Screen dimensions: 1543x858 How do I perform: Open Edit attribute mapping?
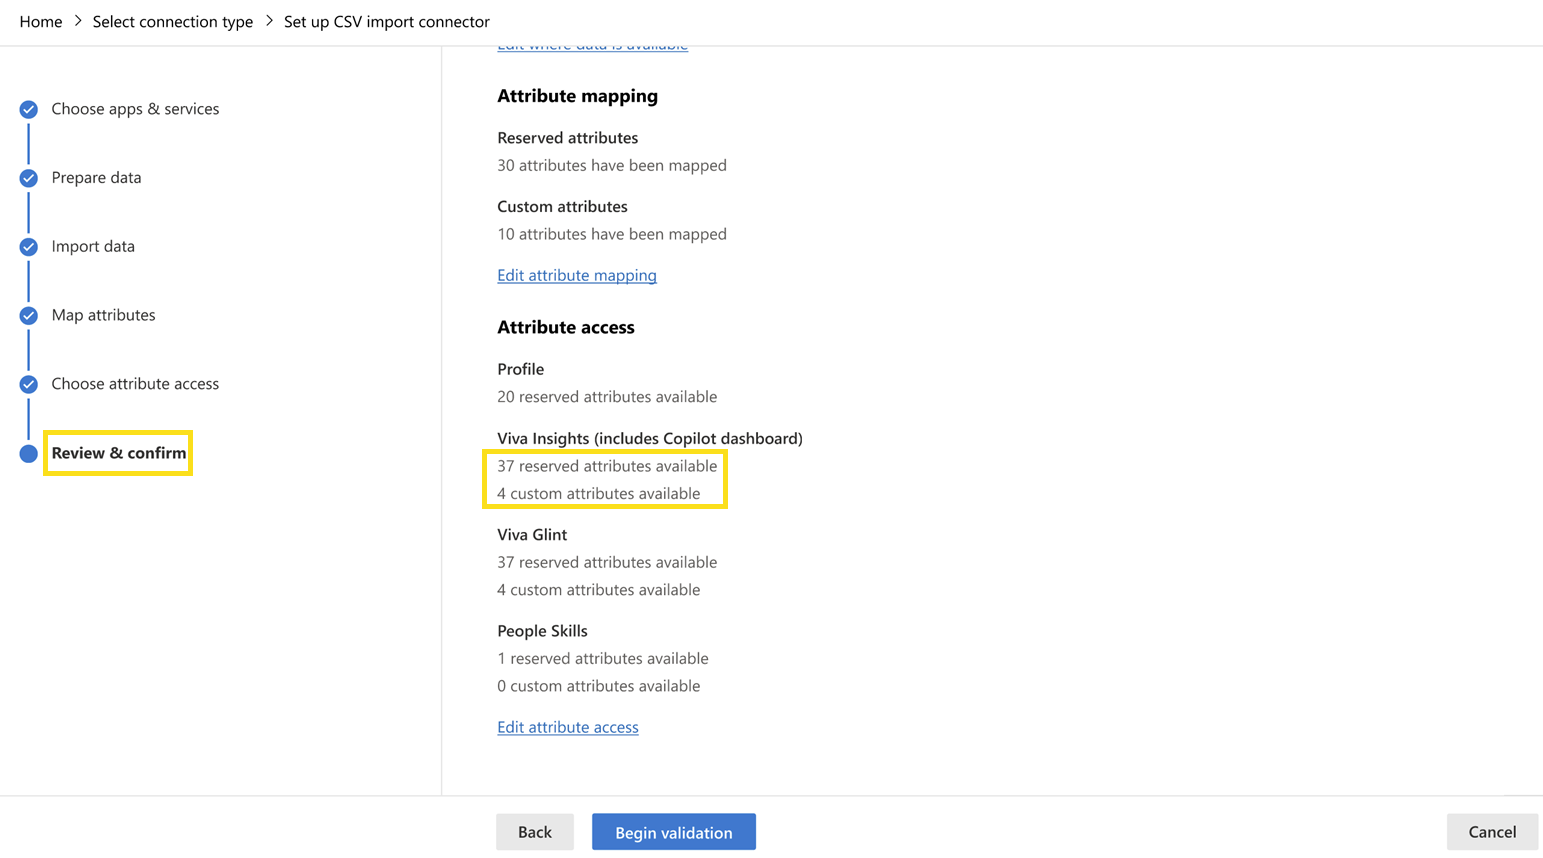pos(576,275)
